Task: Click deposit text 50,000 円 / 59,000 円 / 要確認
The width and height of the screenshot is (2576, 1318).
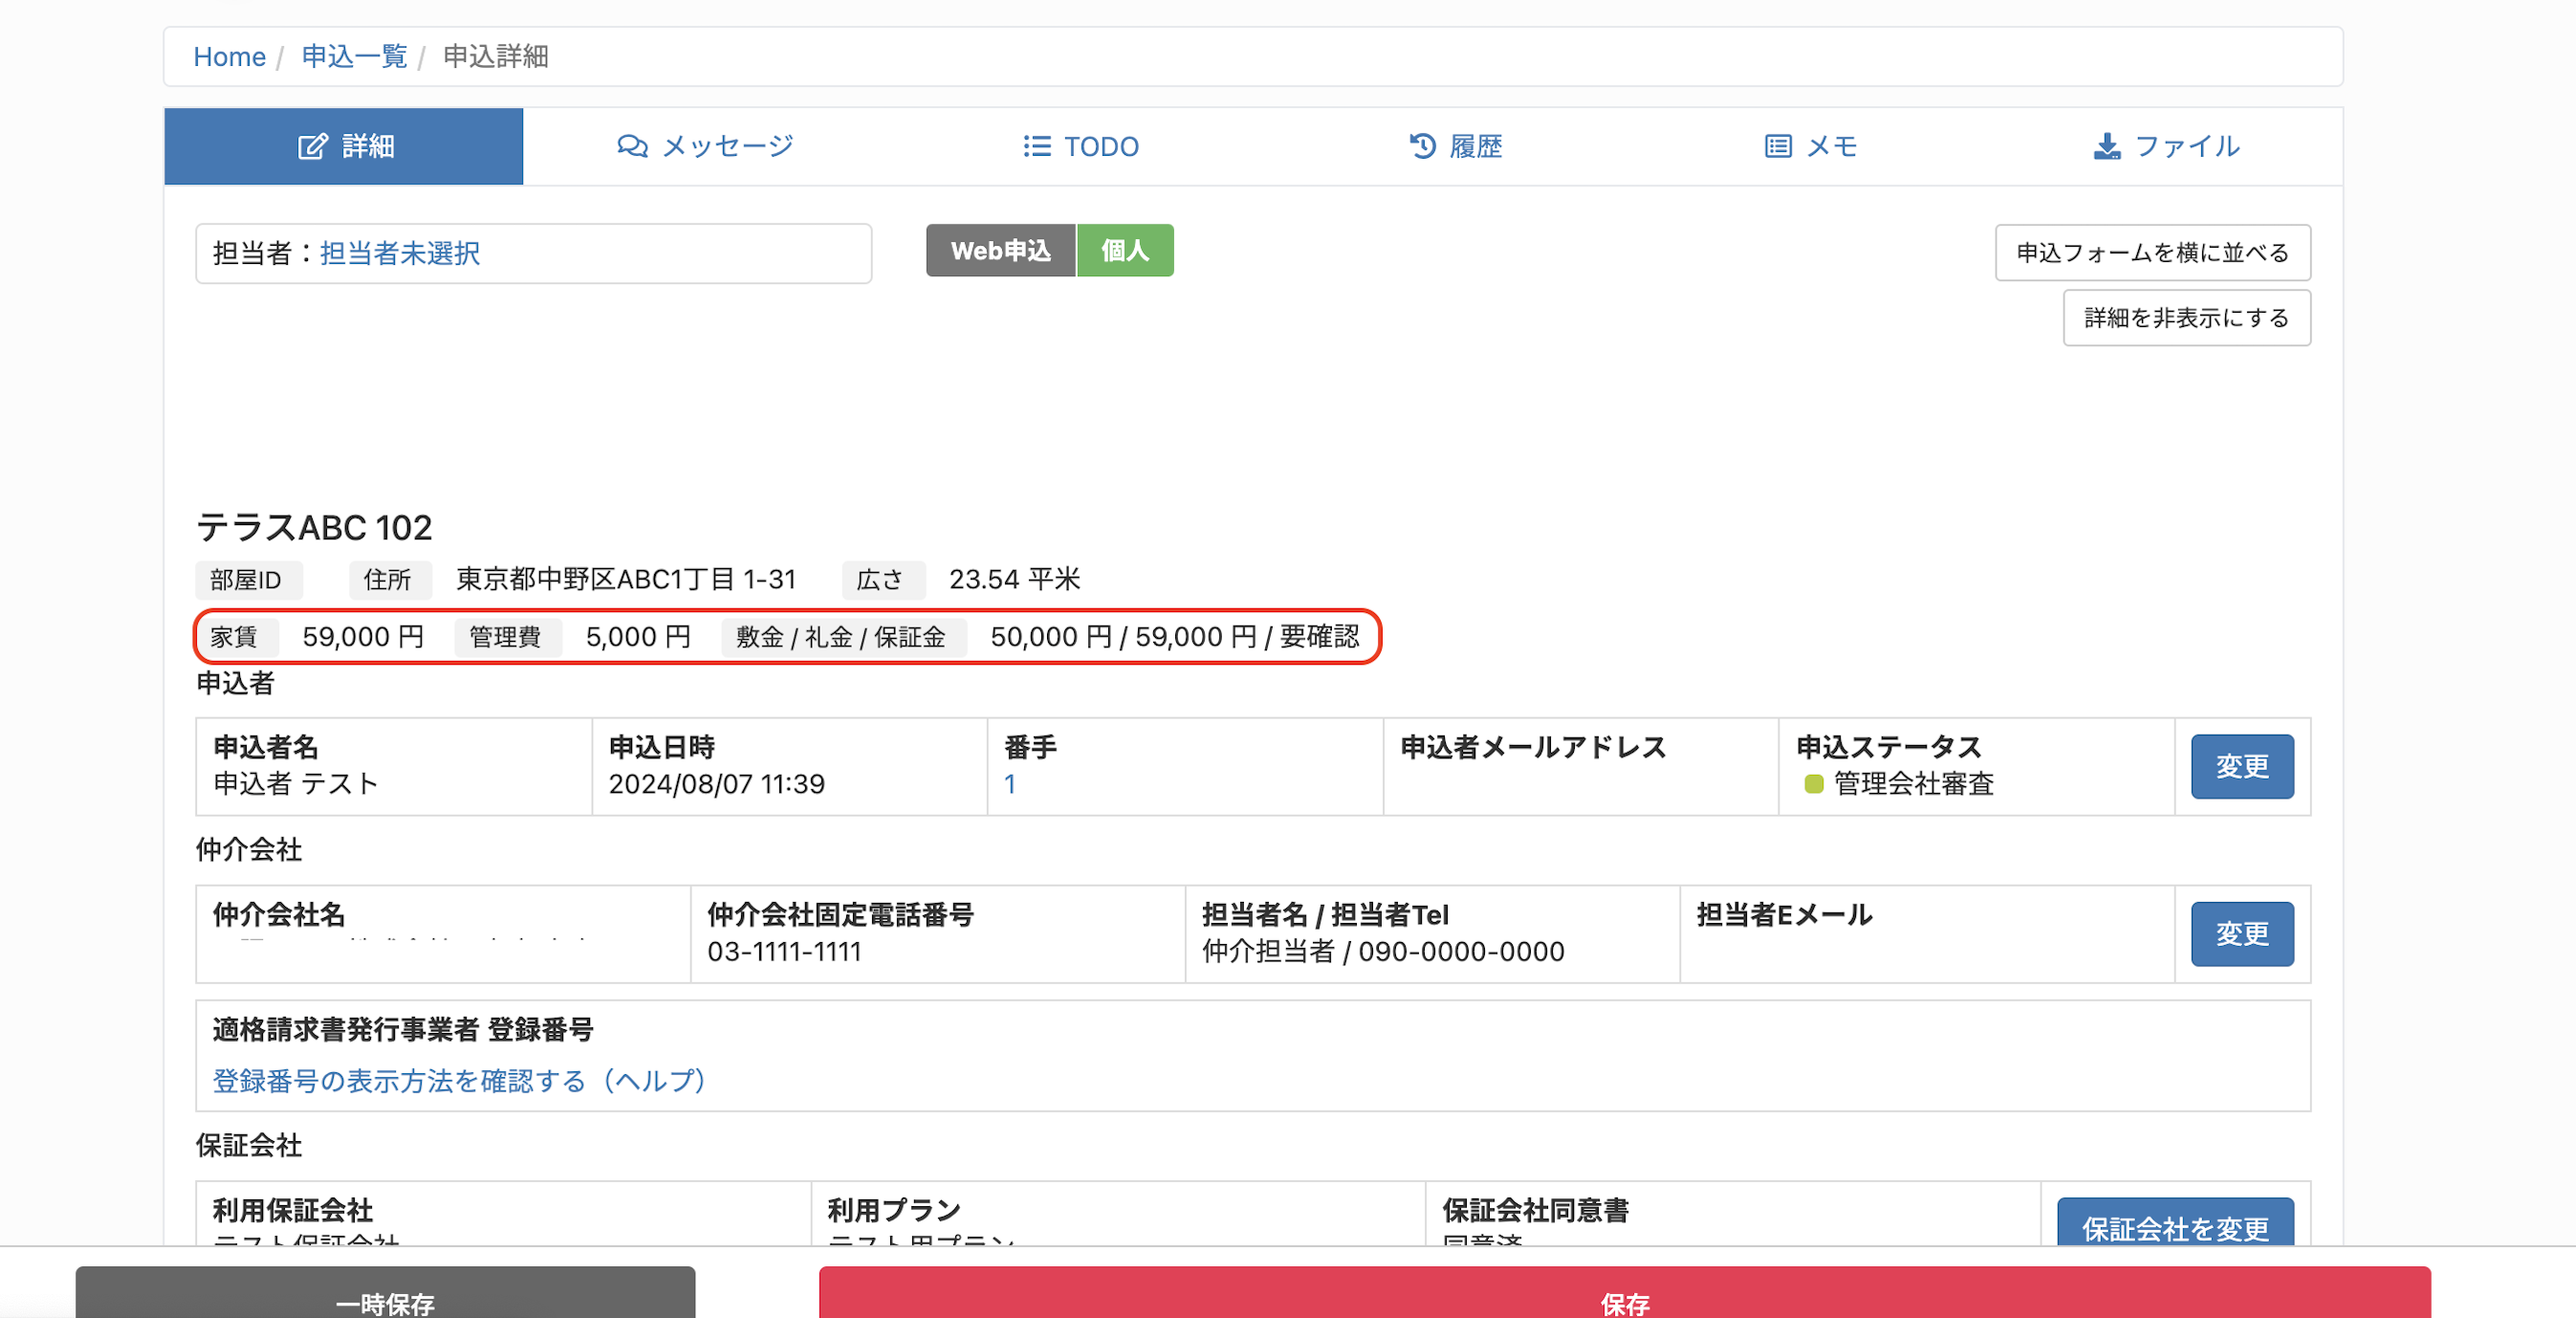Action: tap(1175, 637)
